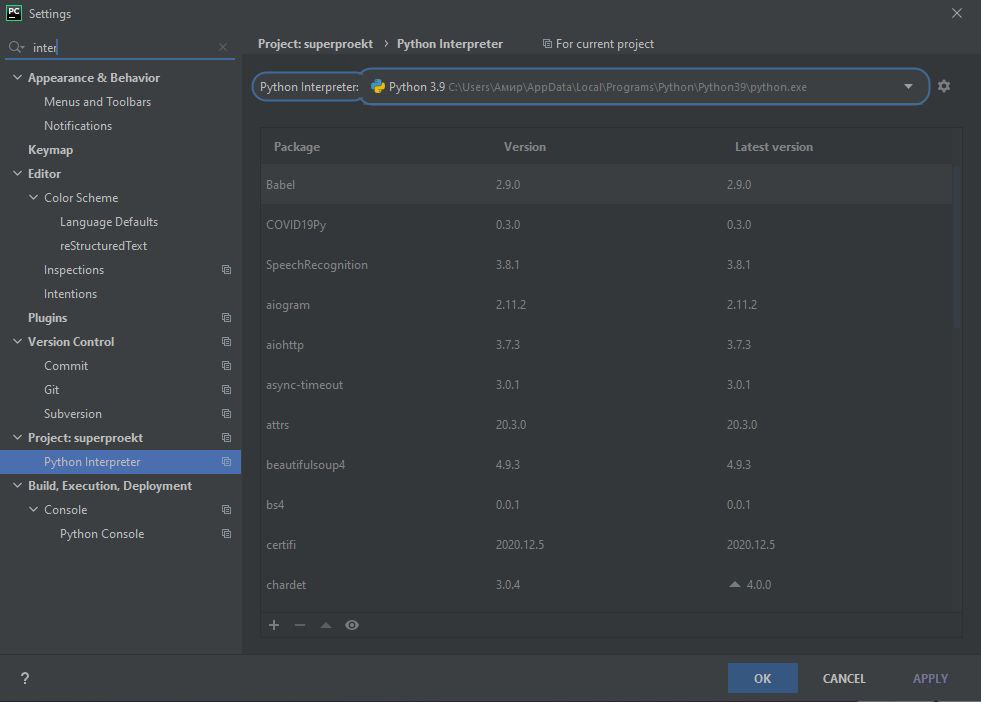
Task: Click the search magnifier history icon
Action: pos(16,47)
